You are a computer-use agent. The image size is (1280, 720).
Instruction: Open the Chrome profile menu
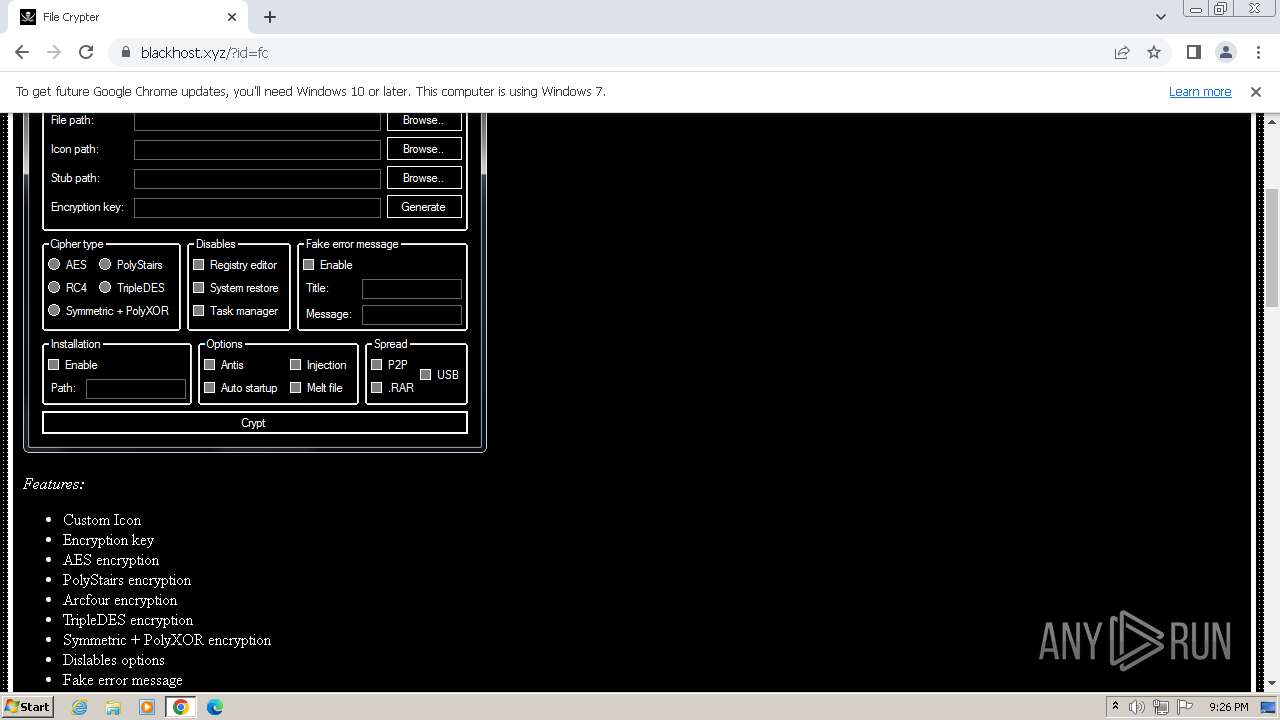pos(1226,52)
